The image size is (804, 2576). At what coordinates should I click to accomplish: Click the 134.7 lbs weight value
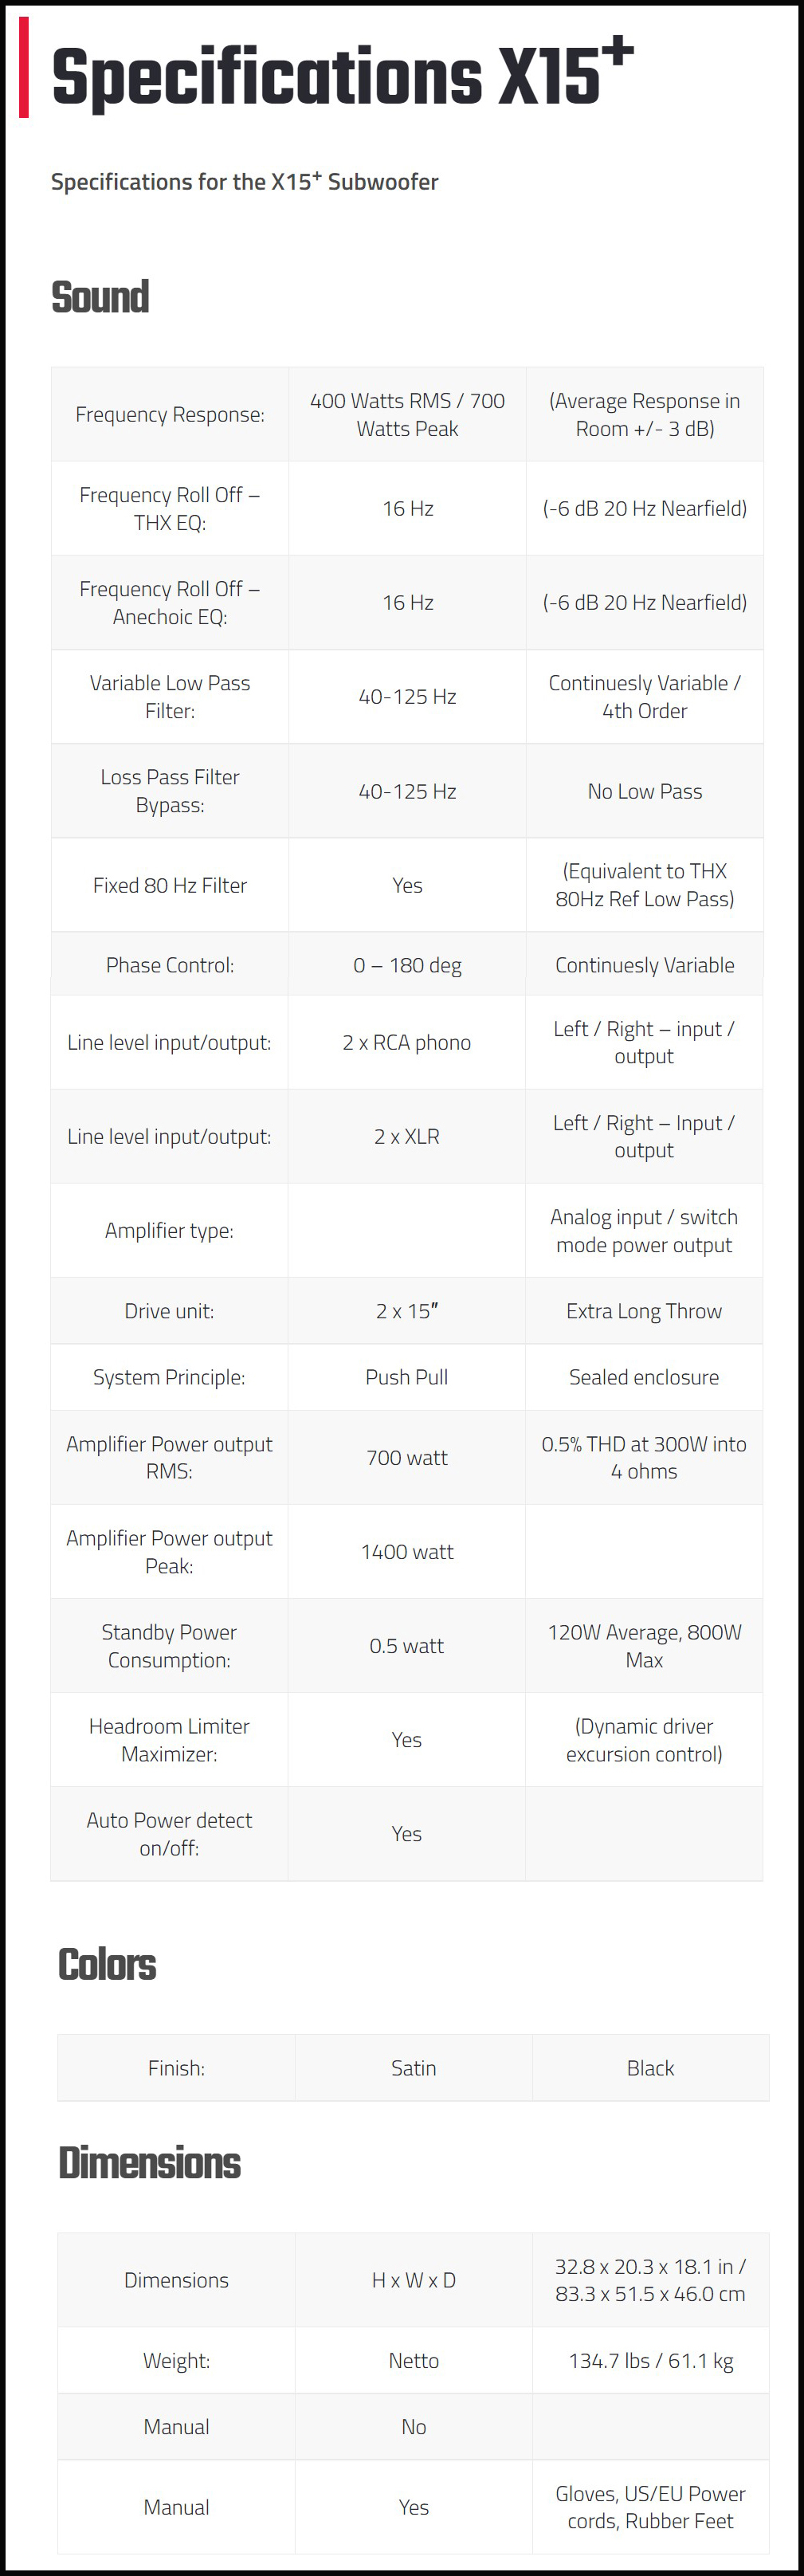point(651,2360)
